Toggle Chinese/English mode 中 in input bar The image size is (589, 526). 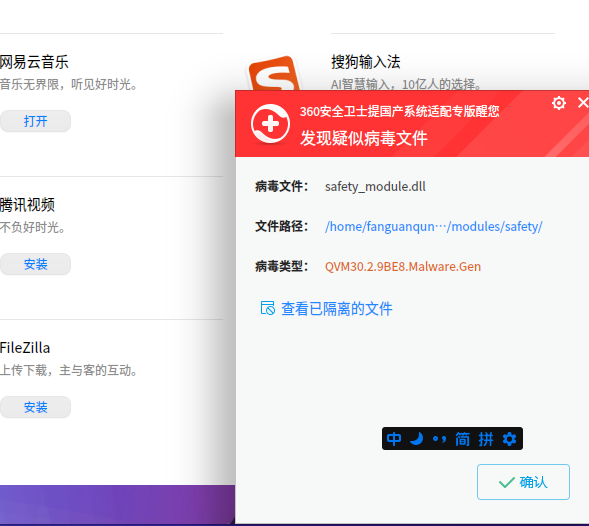click(394, 439)
